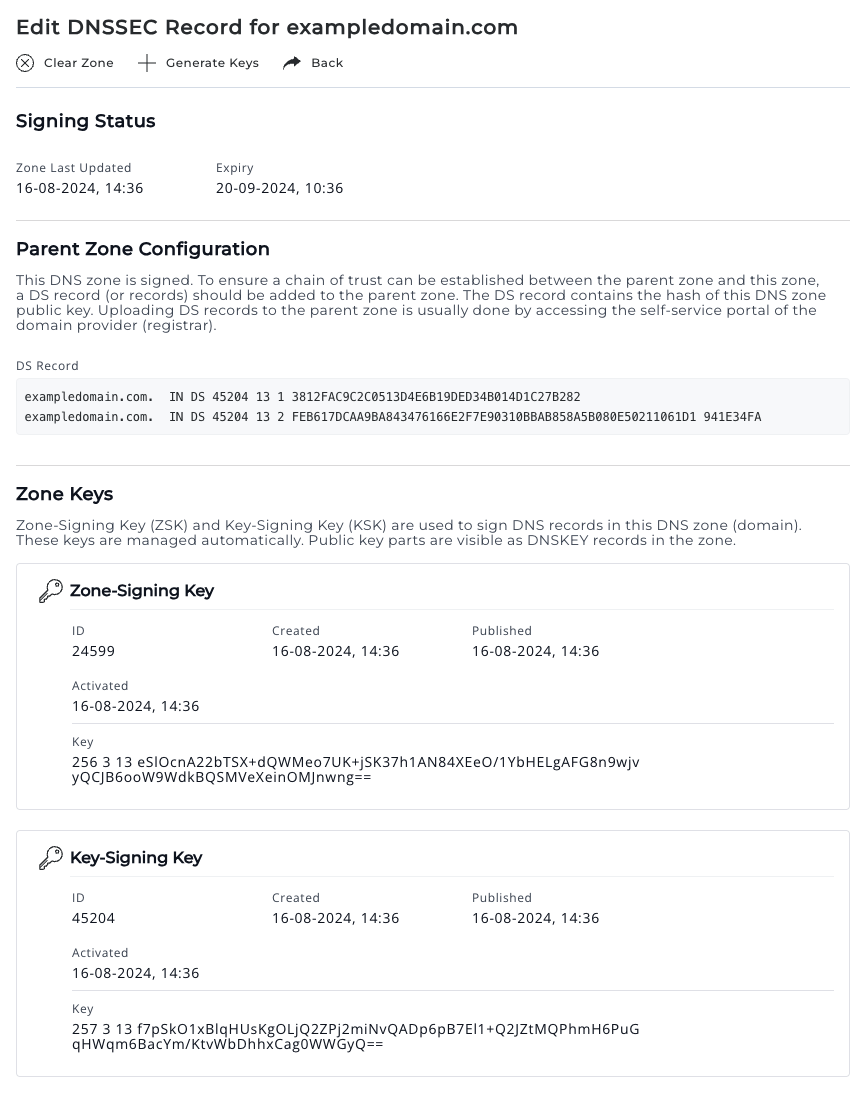The width and height of the screenshot is (868, 1094).
Task: Select the Zone-Signing Key key icon
Action: [x=50, y=590]
